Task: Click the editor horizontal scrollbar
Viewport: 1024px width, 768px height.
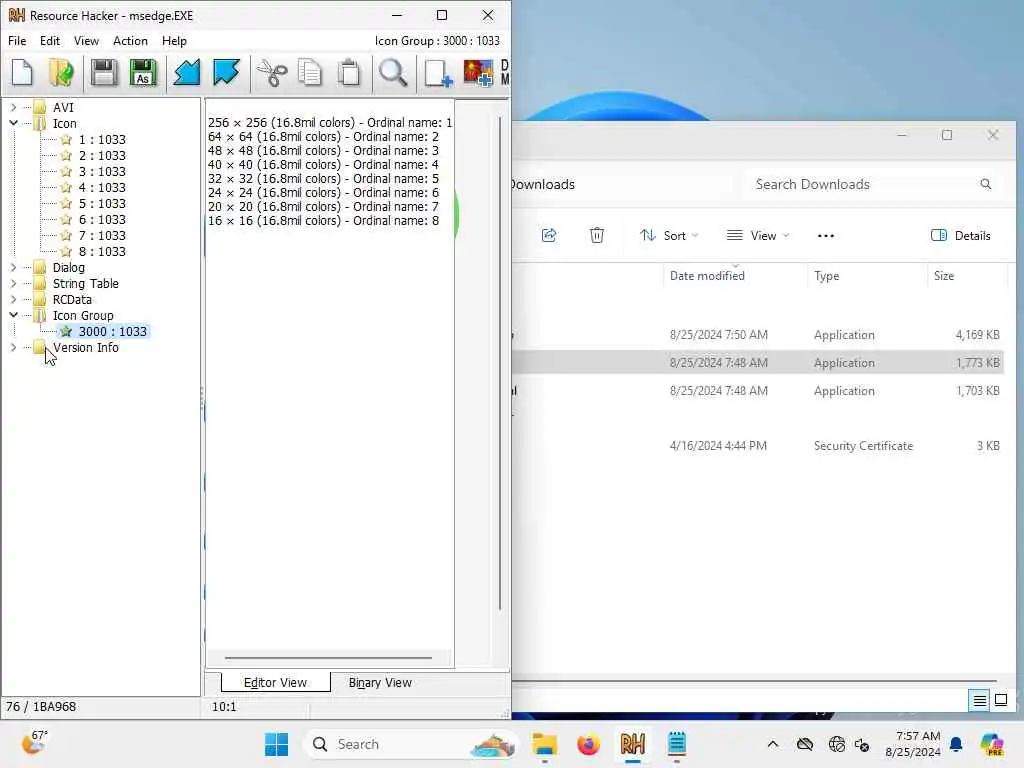Action: (328, 658)
